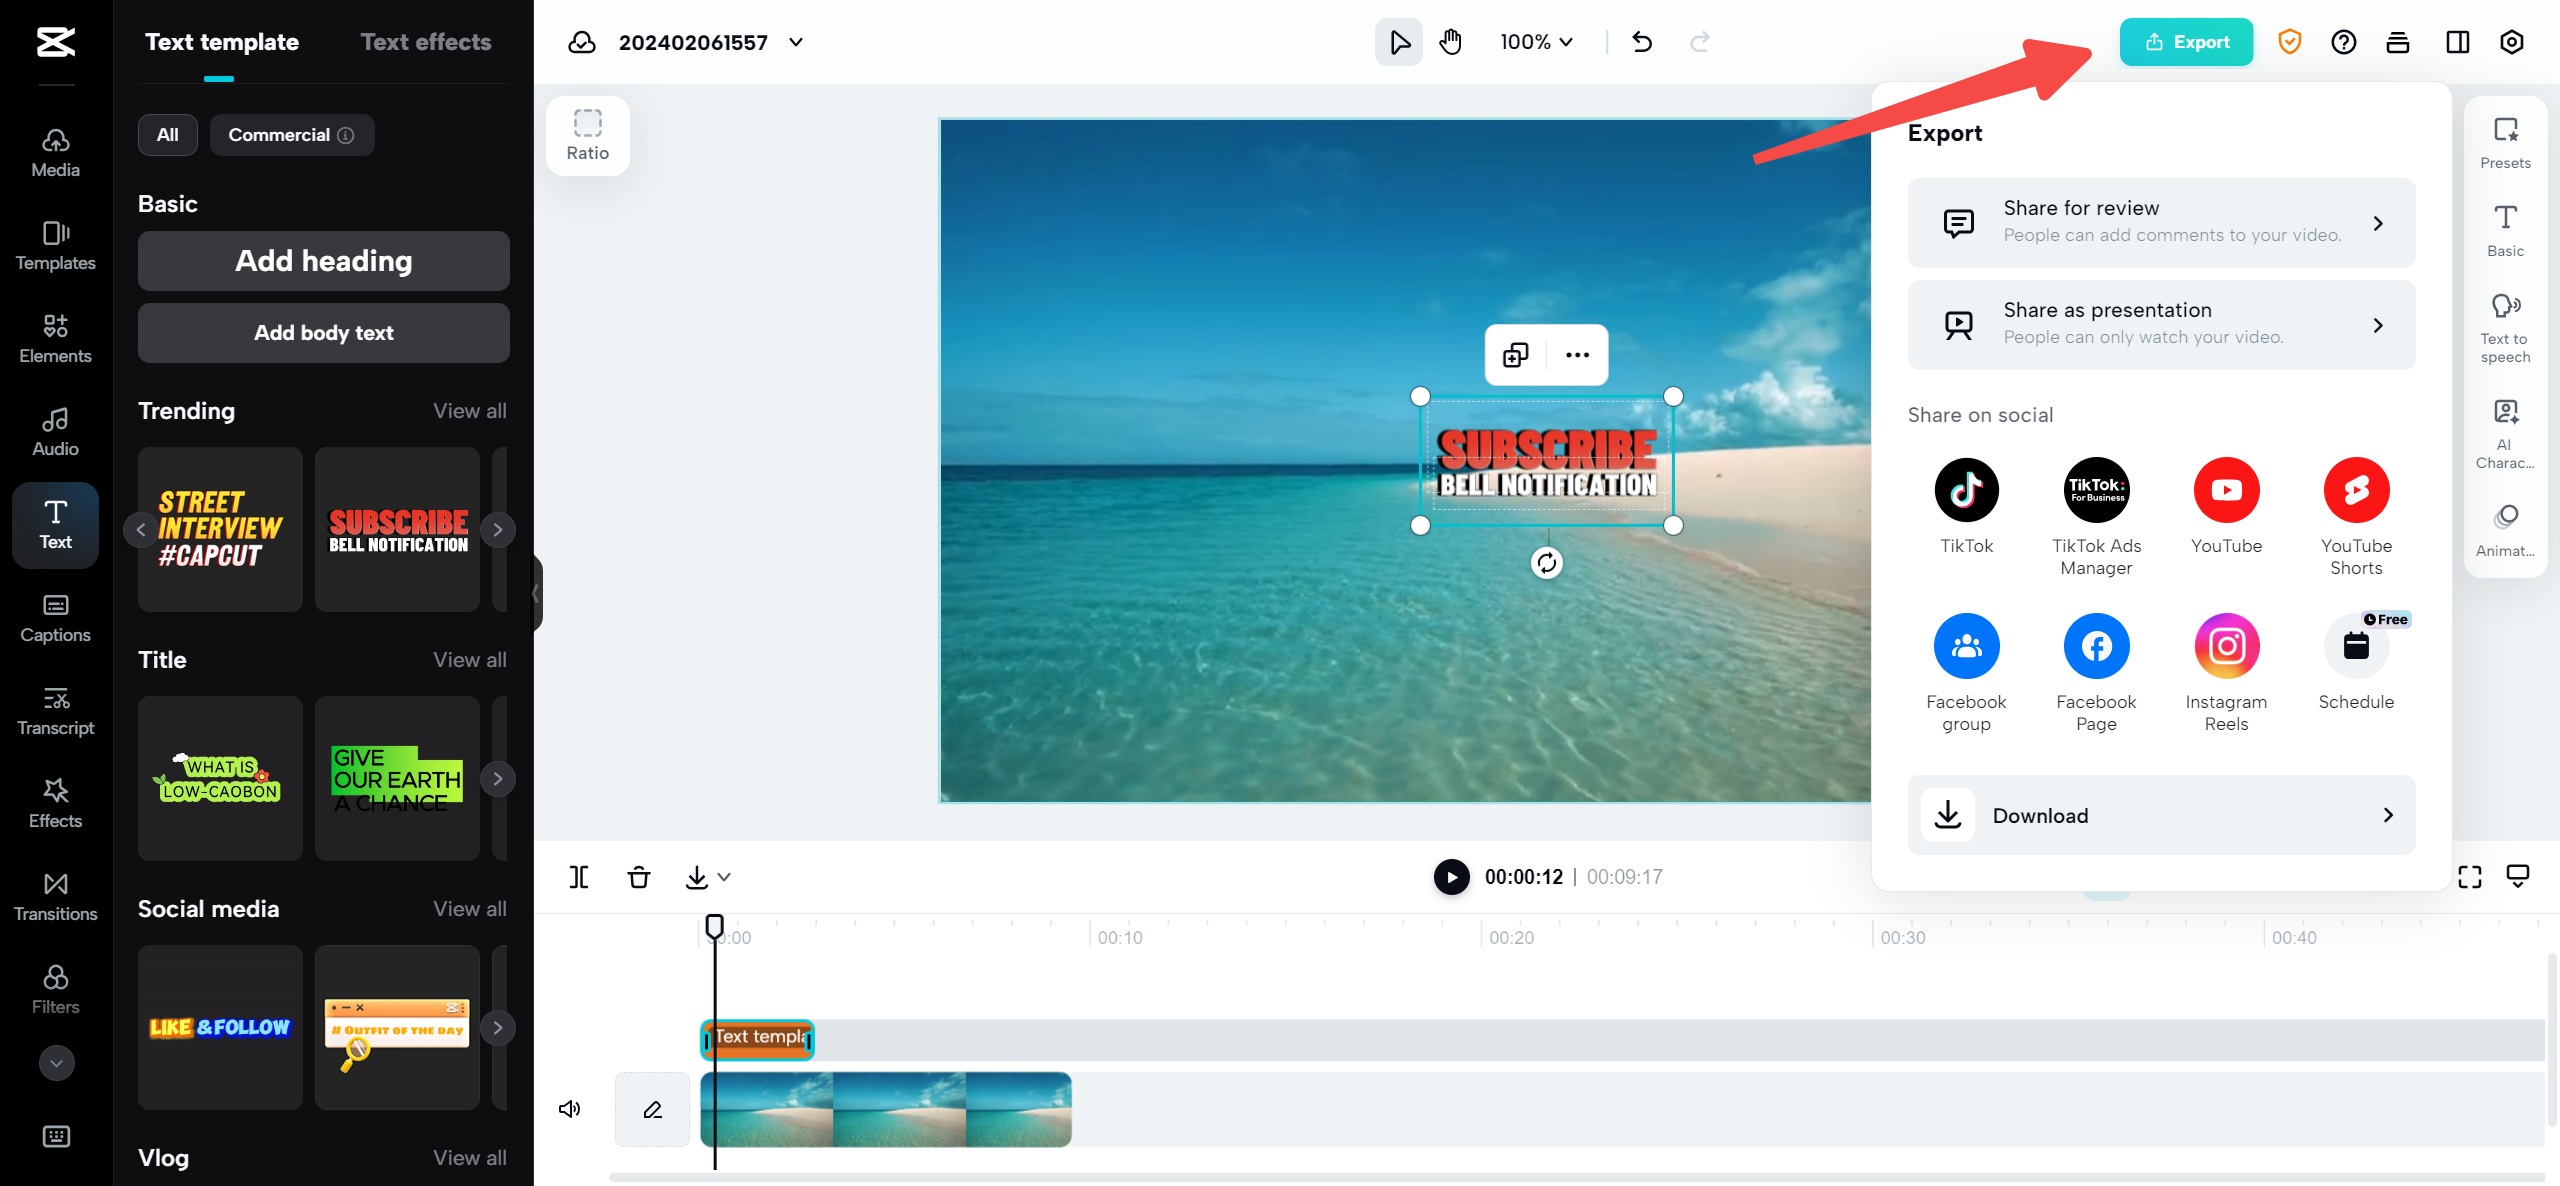This screenshot has height=1186, width=2560.
Task: Open the Captions panel
Action: coord(55,617)
